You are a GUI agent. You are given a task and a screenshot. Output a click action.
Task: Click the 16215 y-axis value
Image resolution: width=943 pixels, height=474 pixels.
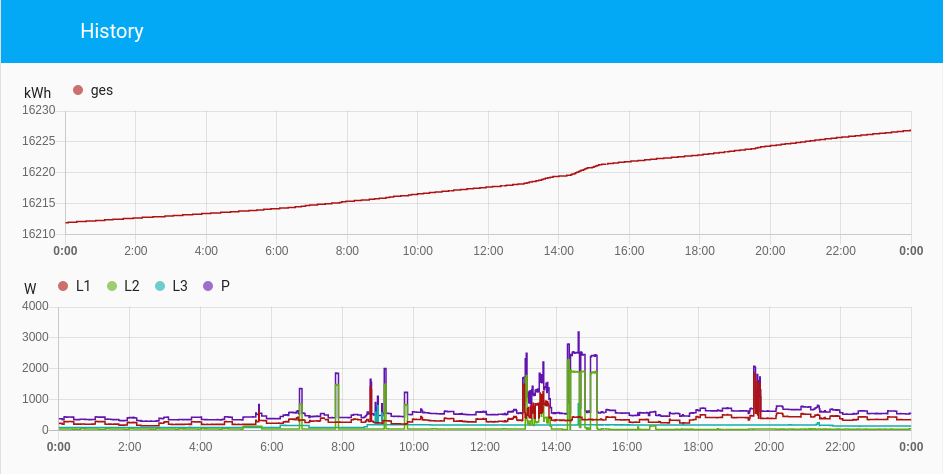pyautogui.click(x=38, y=203)
